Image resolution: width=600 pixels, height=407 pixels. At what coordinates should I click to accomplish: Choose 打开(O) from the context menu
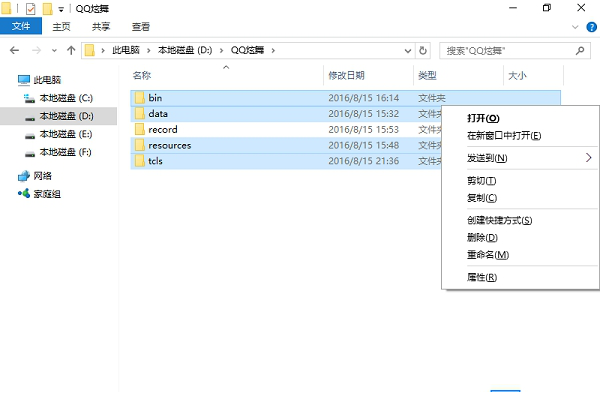pos(483,118)
